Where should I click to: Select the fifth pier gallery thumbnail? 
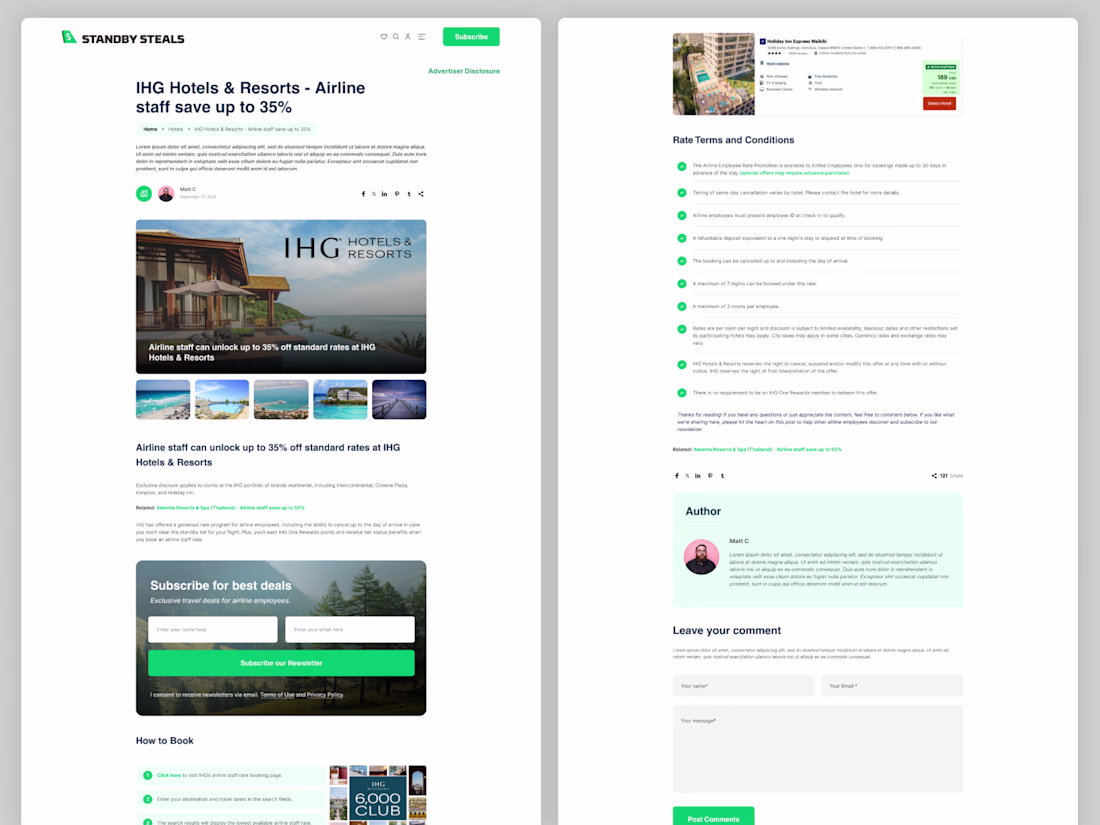pyautogui.click(x=399, y=399)
